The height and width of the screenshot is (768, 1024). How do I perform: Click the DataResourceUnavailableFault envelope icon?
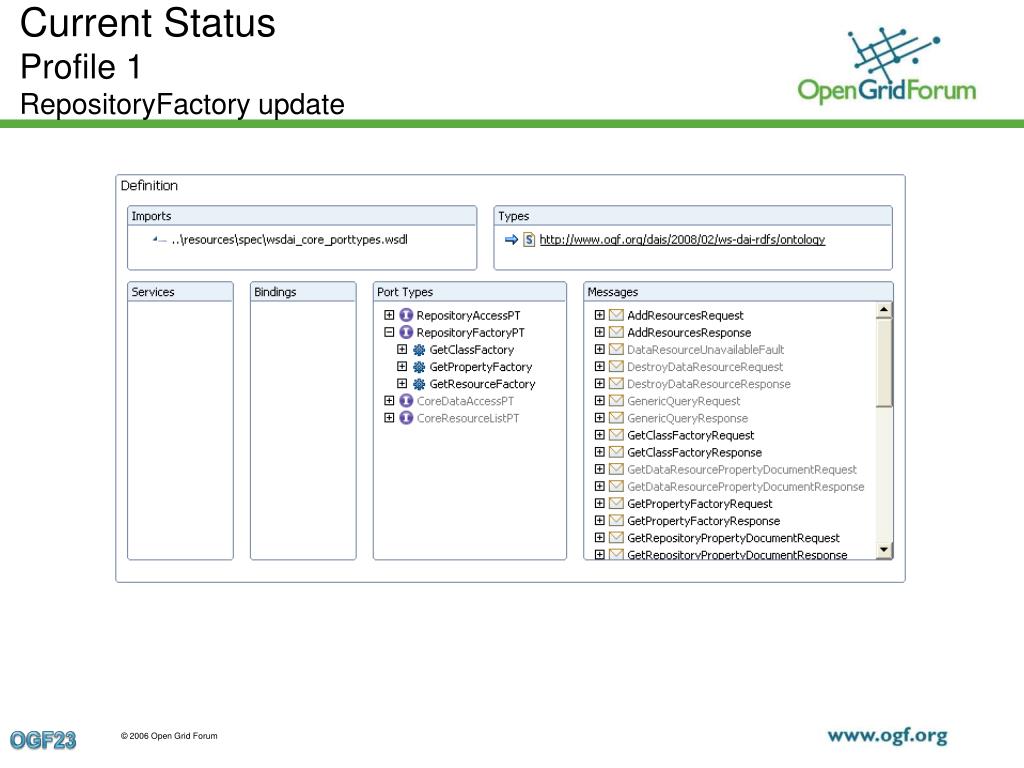point(616,349)
